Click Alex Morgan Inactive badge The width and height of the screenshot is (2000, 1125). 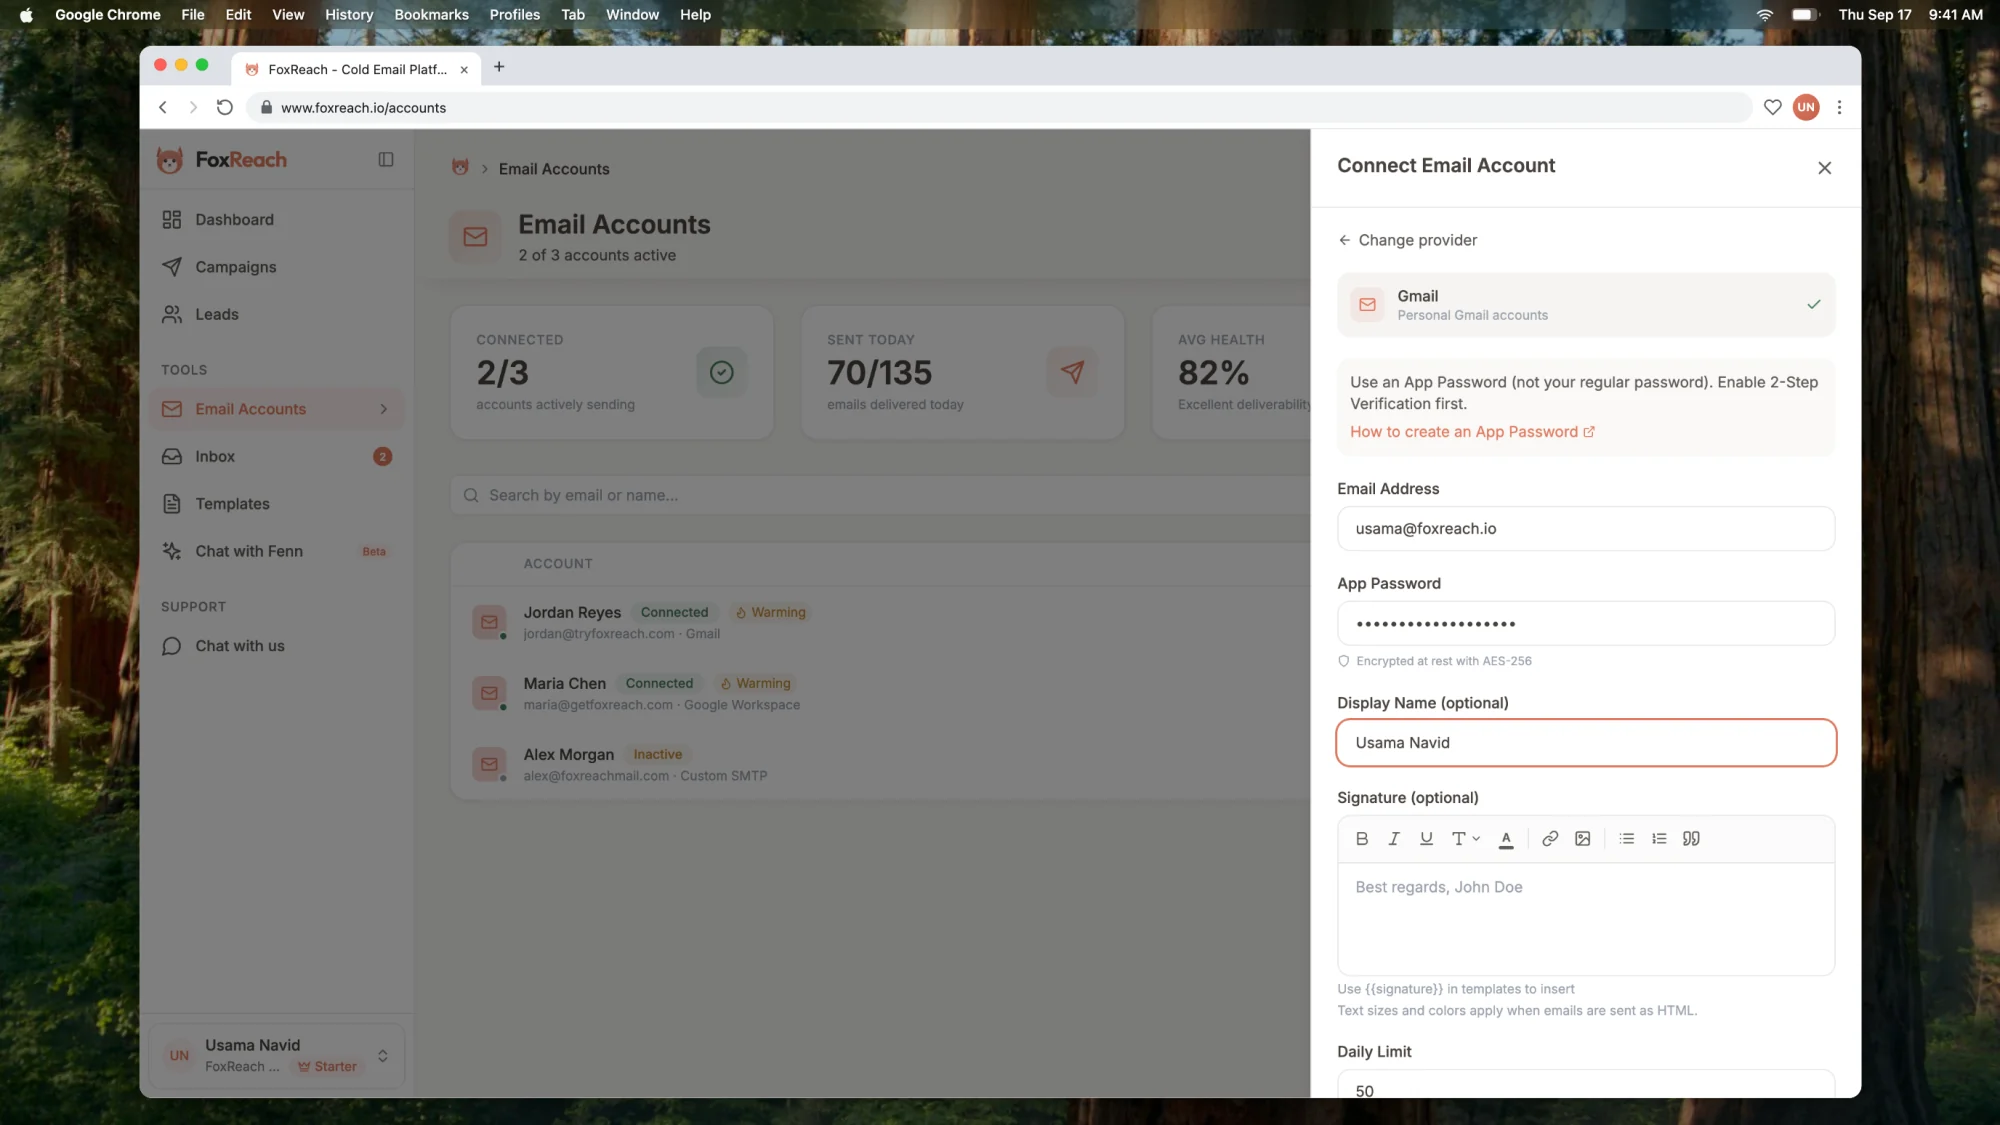click(x=657, y=754)
